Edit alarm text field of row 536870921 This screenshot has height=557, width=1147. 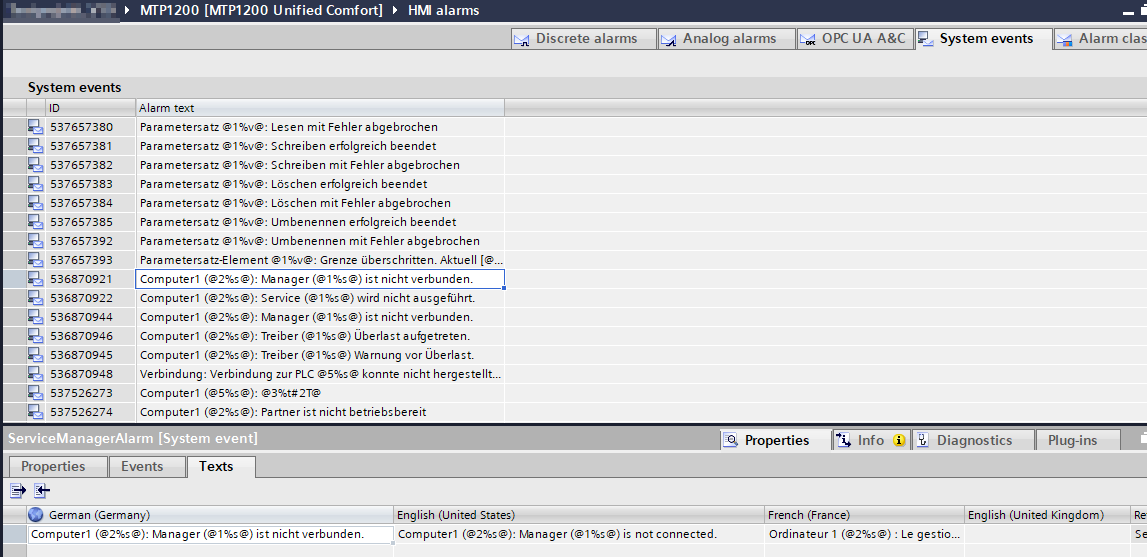click(x=320, y=279)
